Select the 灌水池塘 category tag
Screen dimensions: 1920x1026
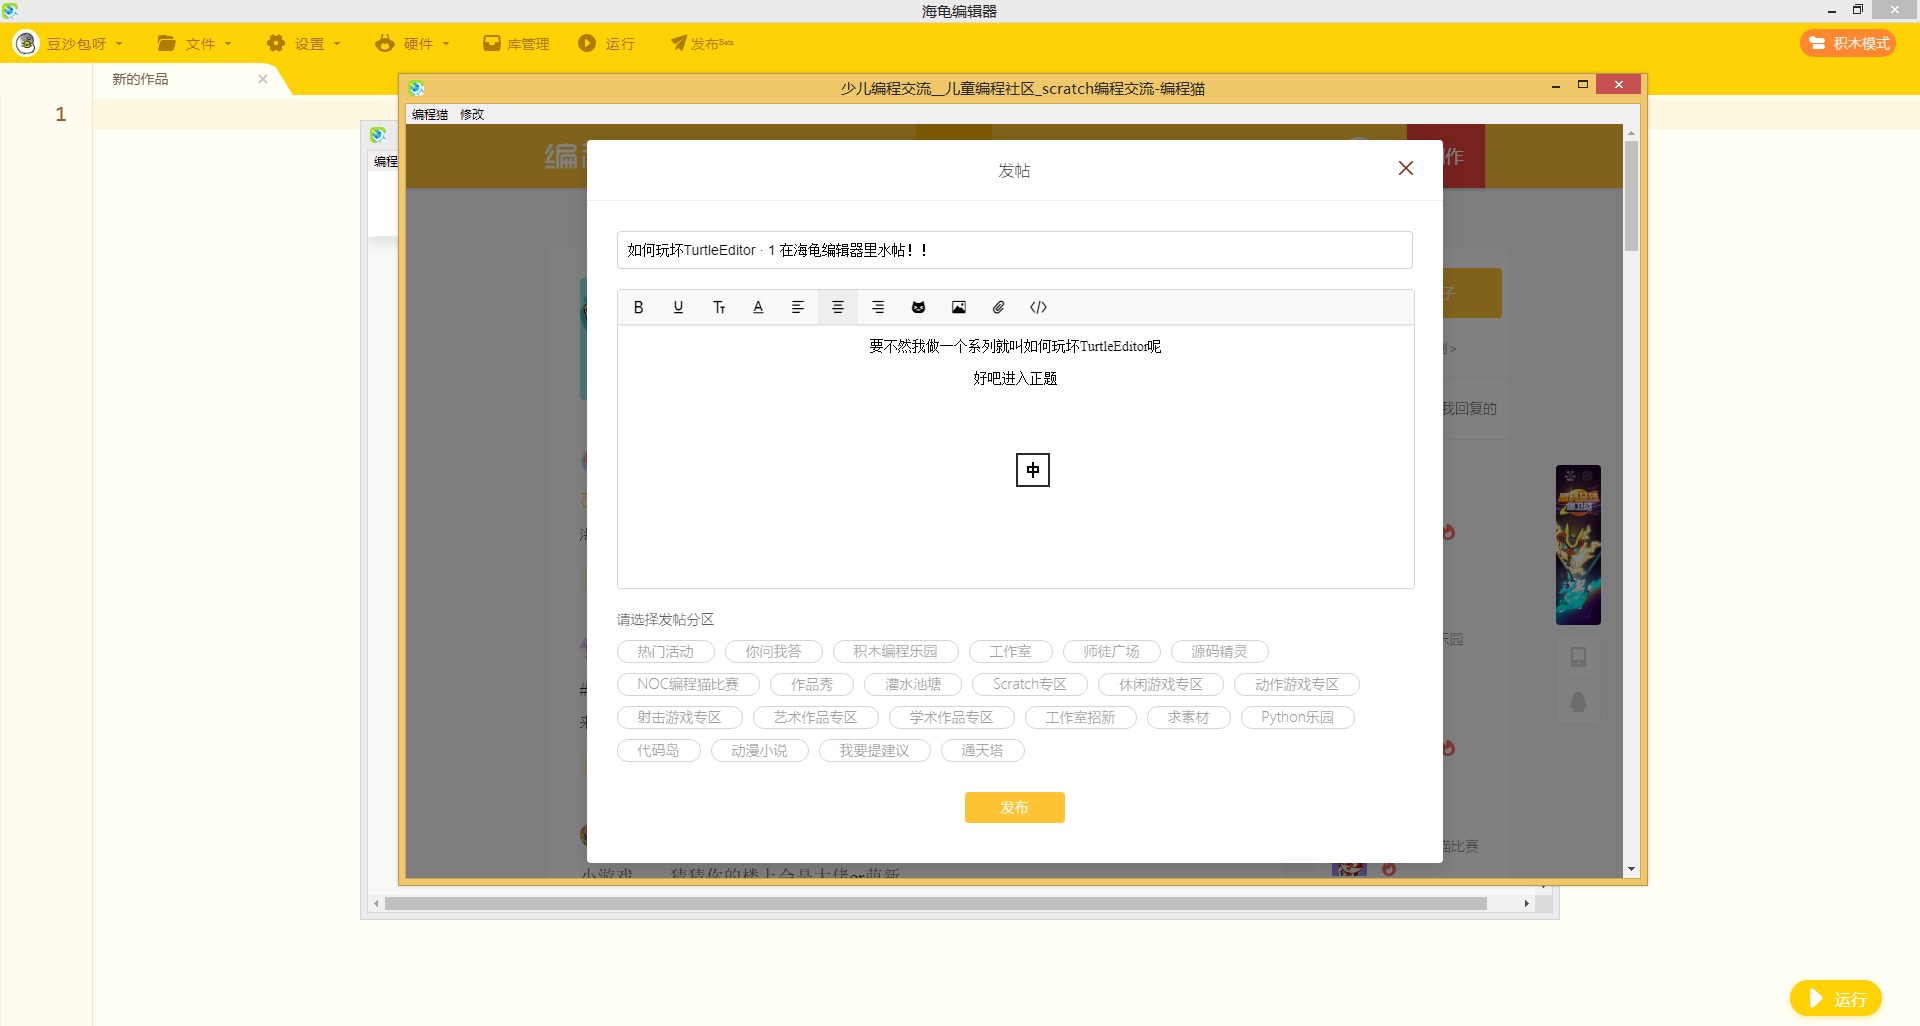pyautogui.click(x=913, y=685)
